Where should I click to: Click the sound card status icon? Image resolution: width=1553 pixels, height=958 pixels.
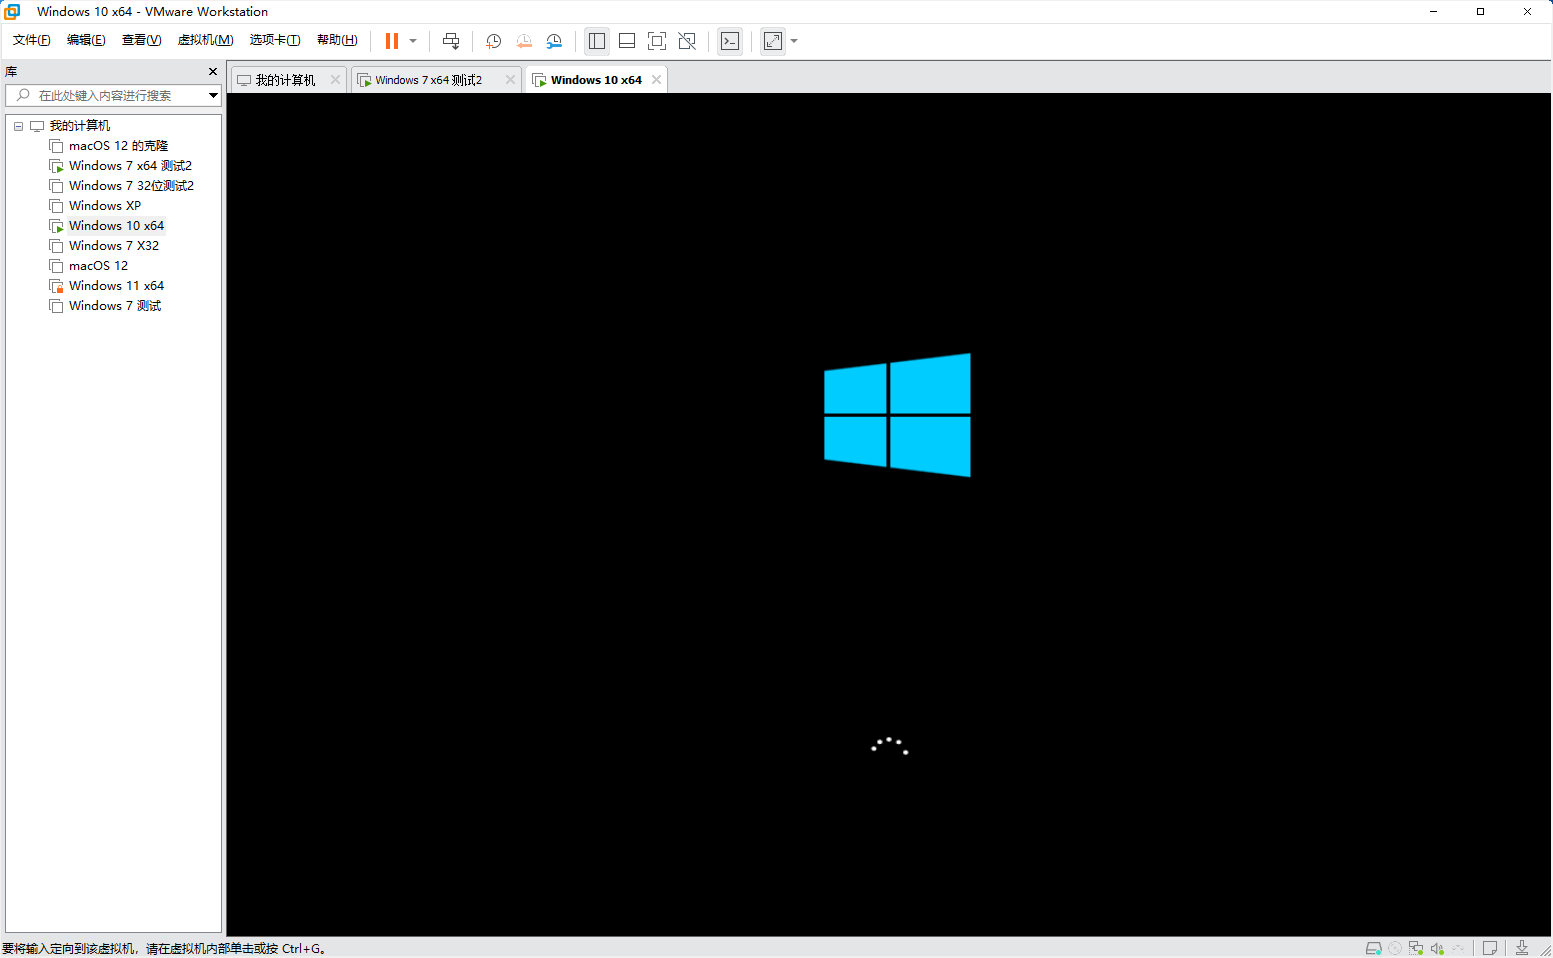[x=1437, y=948]
